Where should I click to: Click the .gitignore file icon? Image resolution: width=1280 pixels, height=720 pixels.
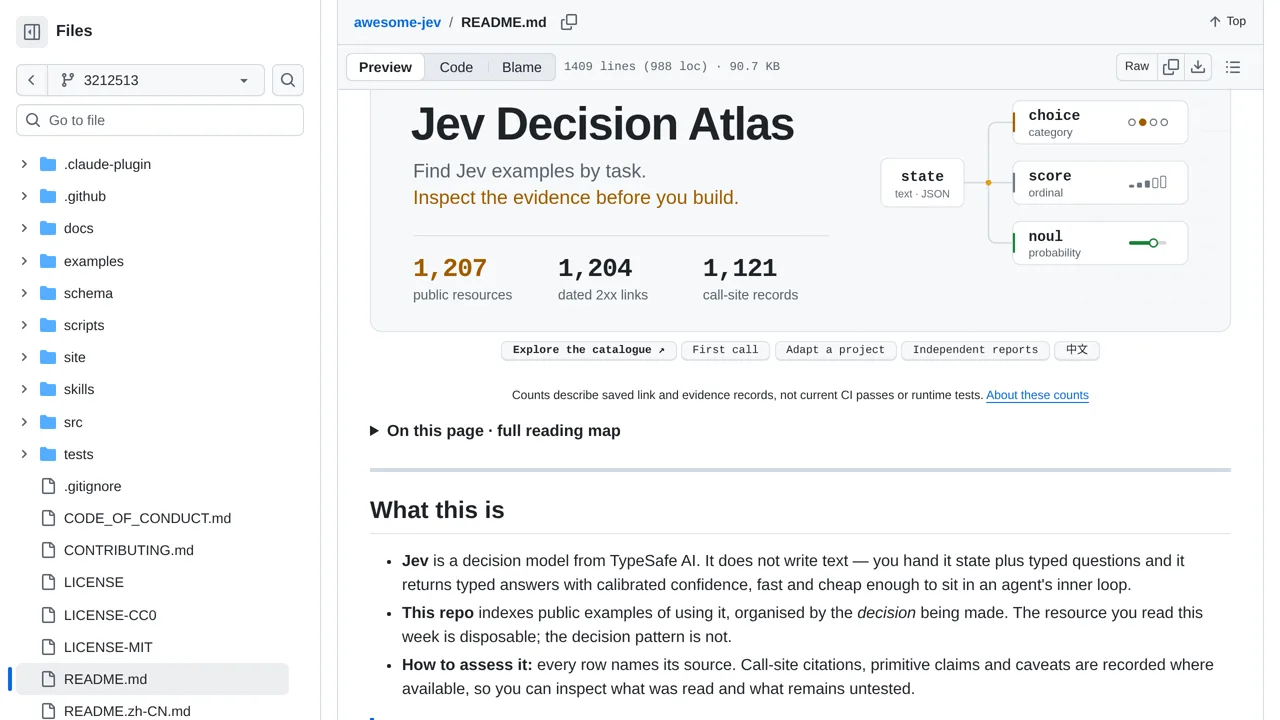[48, 486]
